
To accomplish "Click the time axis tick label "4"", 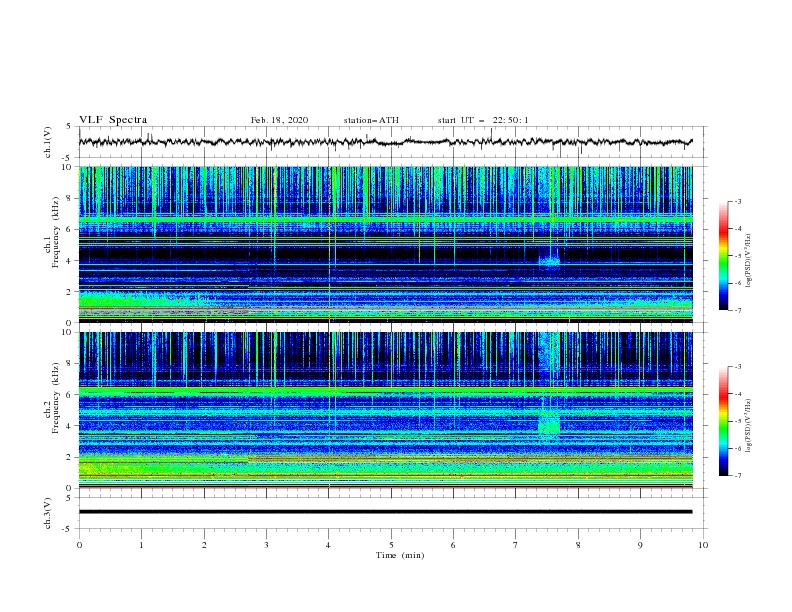I will point(329,545).
